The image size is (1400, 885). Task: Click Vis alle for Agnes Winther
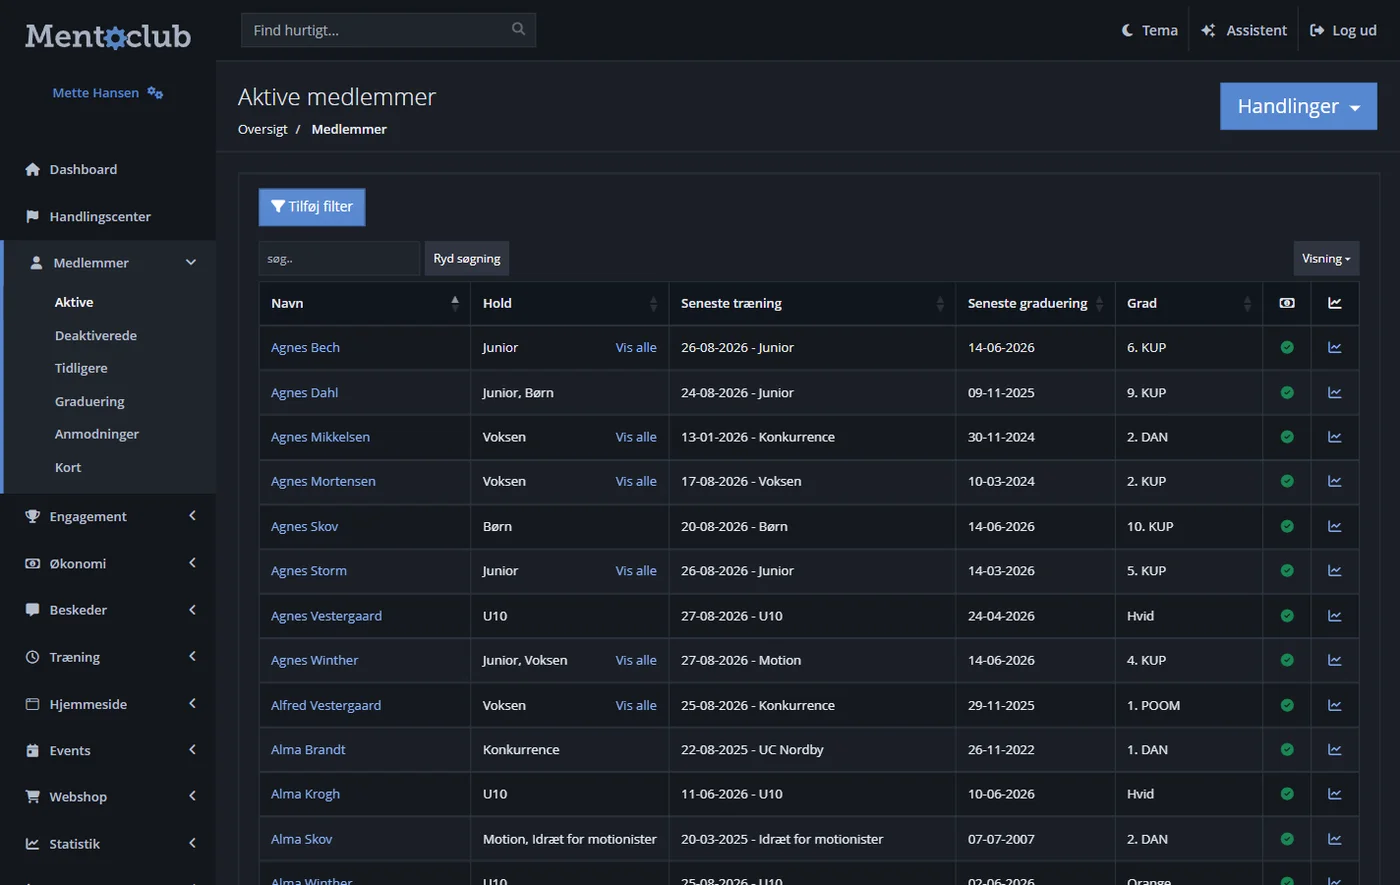pyautogui.click(x=636, y=660)
